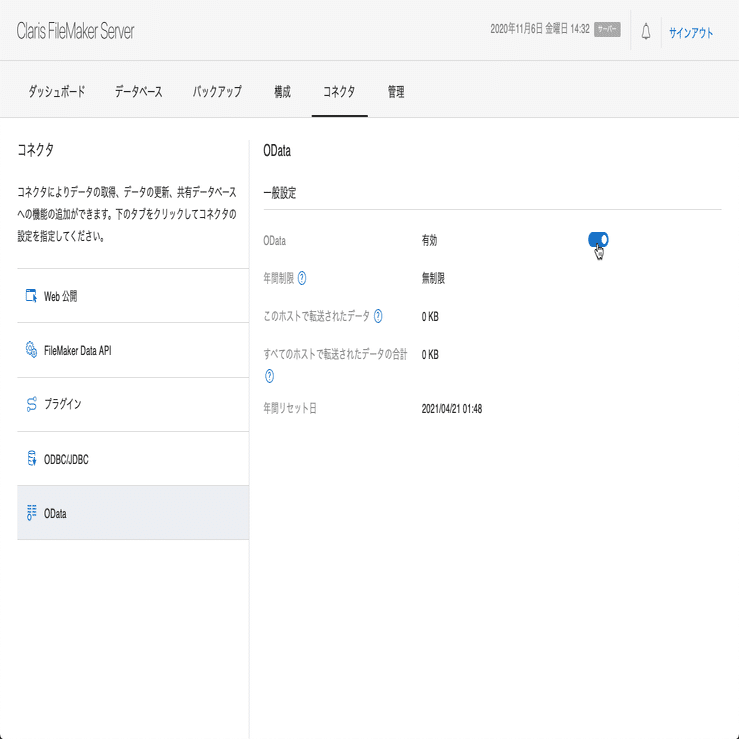Open help icon next to このホストで転送されたデータ
This screenshot has width=739, height=739.
coord(378,316)
